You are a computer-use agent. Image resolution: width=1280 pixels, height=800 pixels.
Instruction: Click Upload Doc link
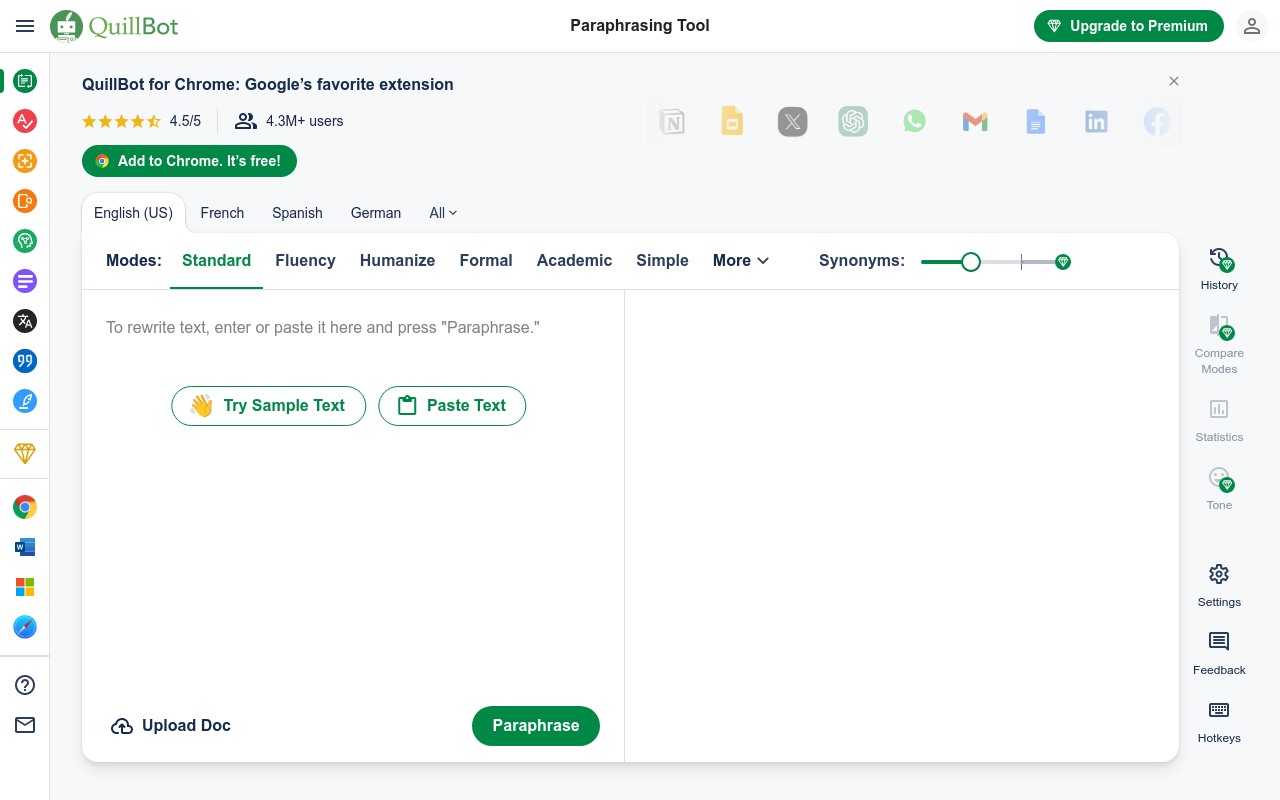pos(170,726)
